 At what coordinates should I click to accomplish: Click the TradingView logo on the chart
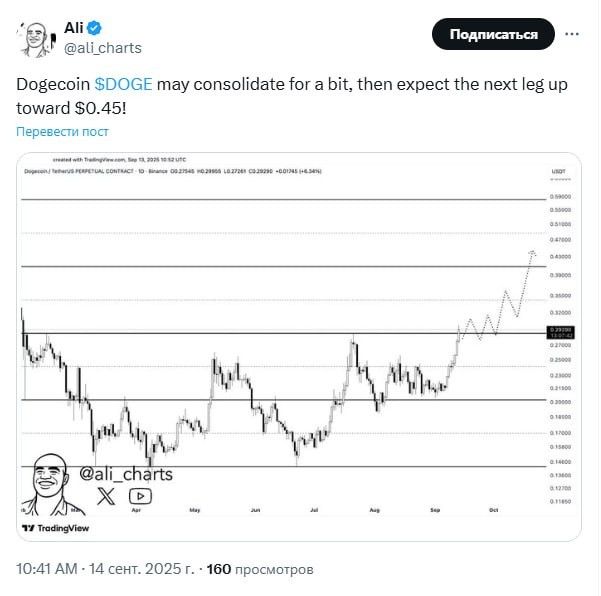[x=56, y=528]
